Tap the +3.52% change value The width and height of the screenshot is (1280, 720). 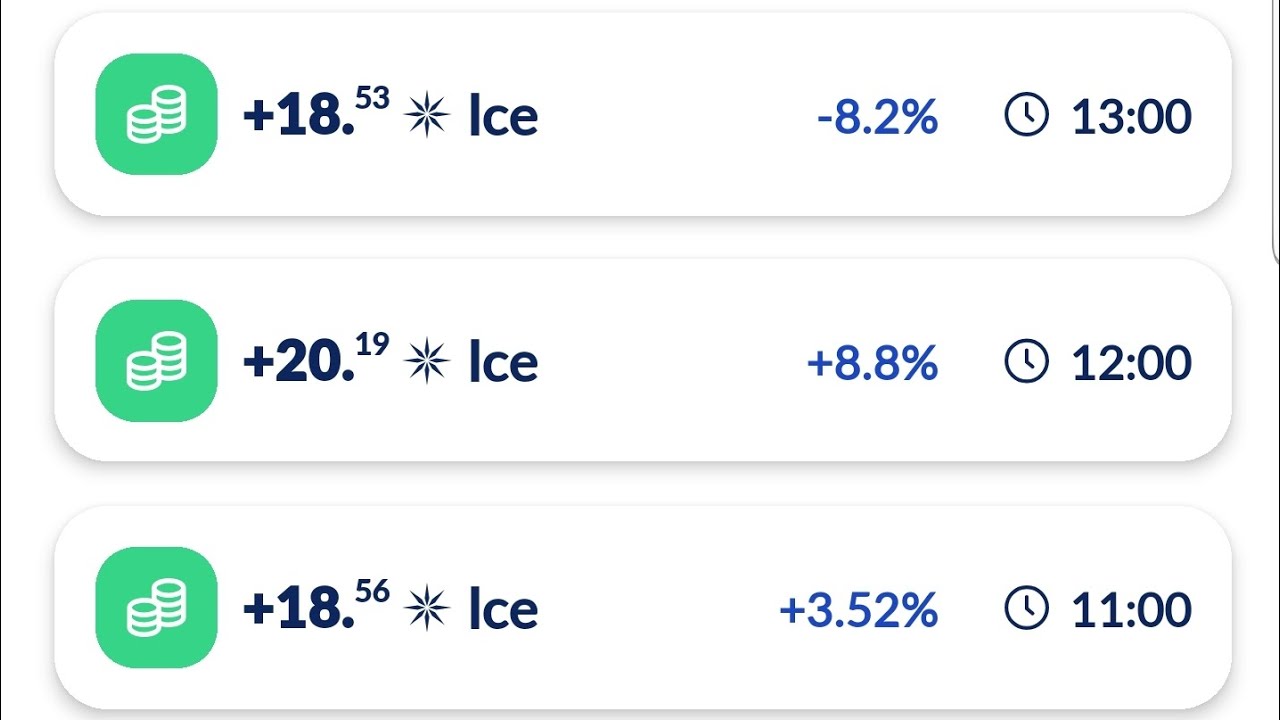click(x=858, y=611)
